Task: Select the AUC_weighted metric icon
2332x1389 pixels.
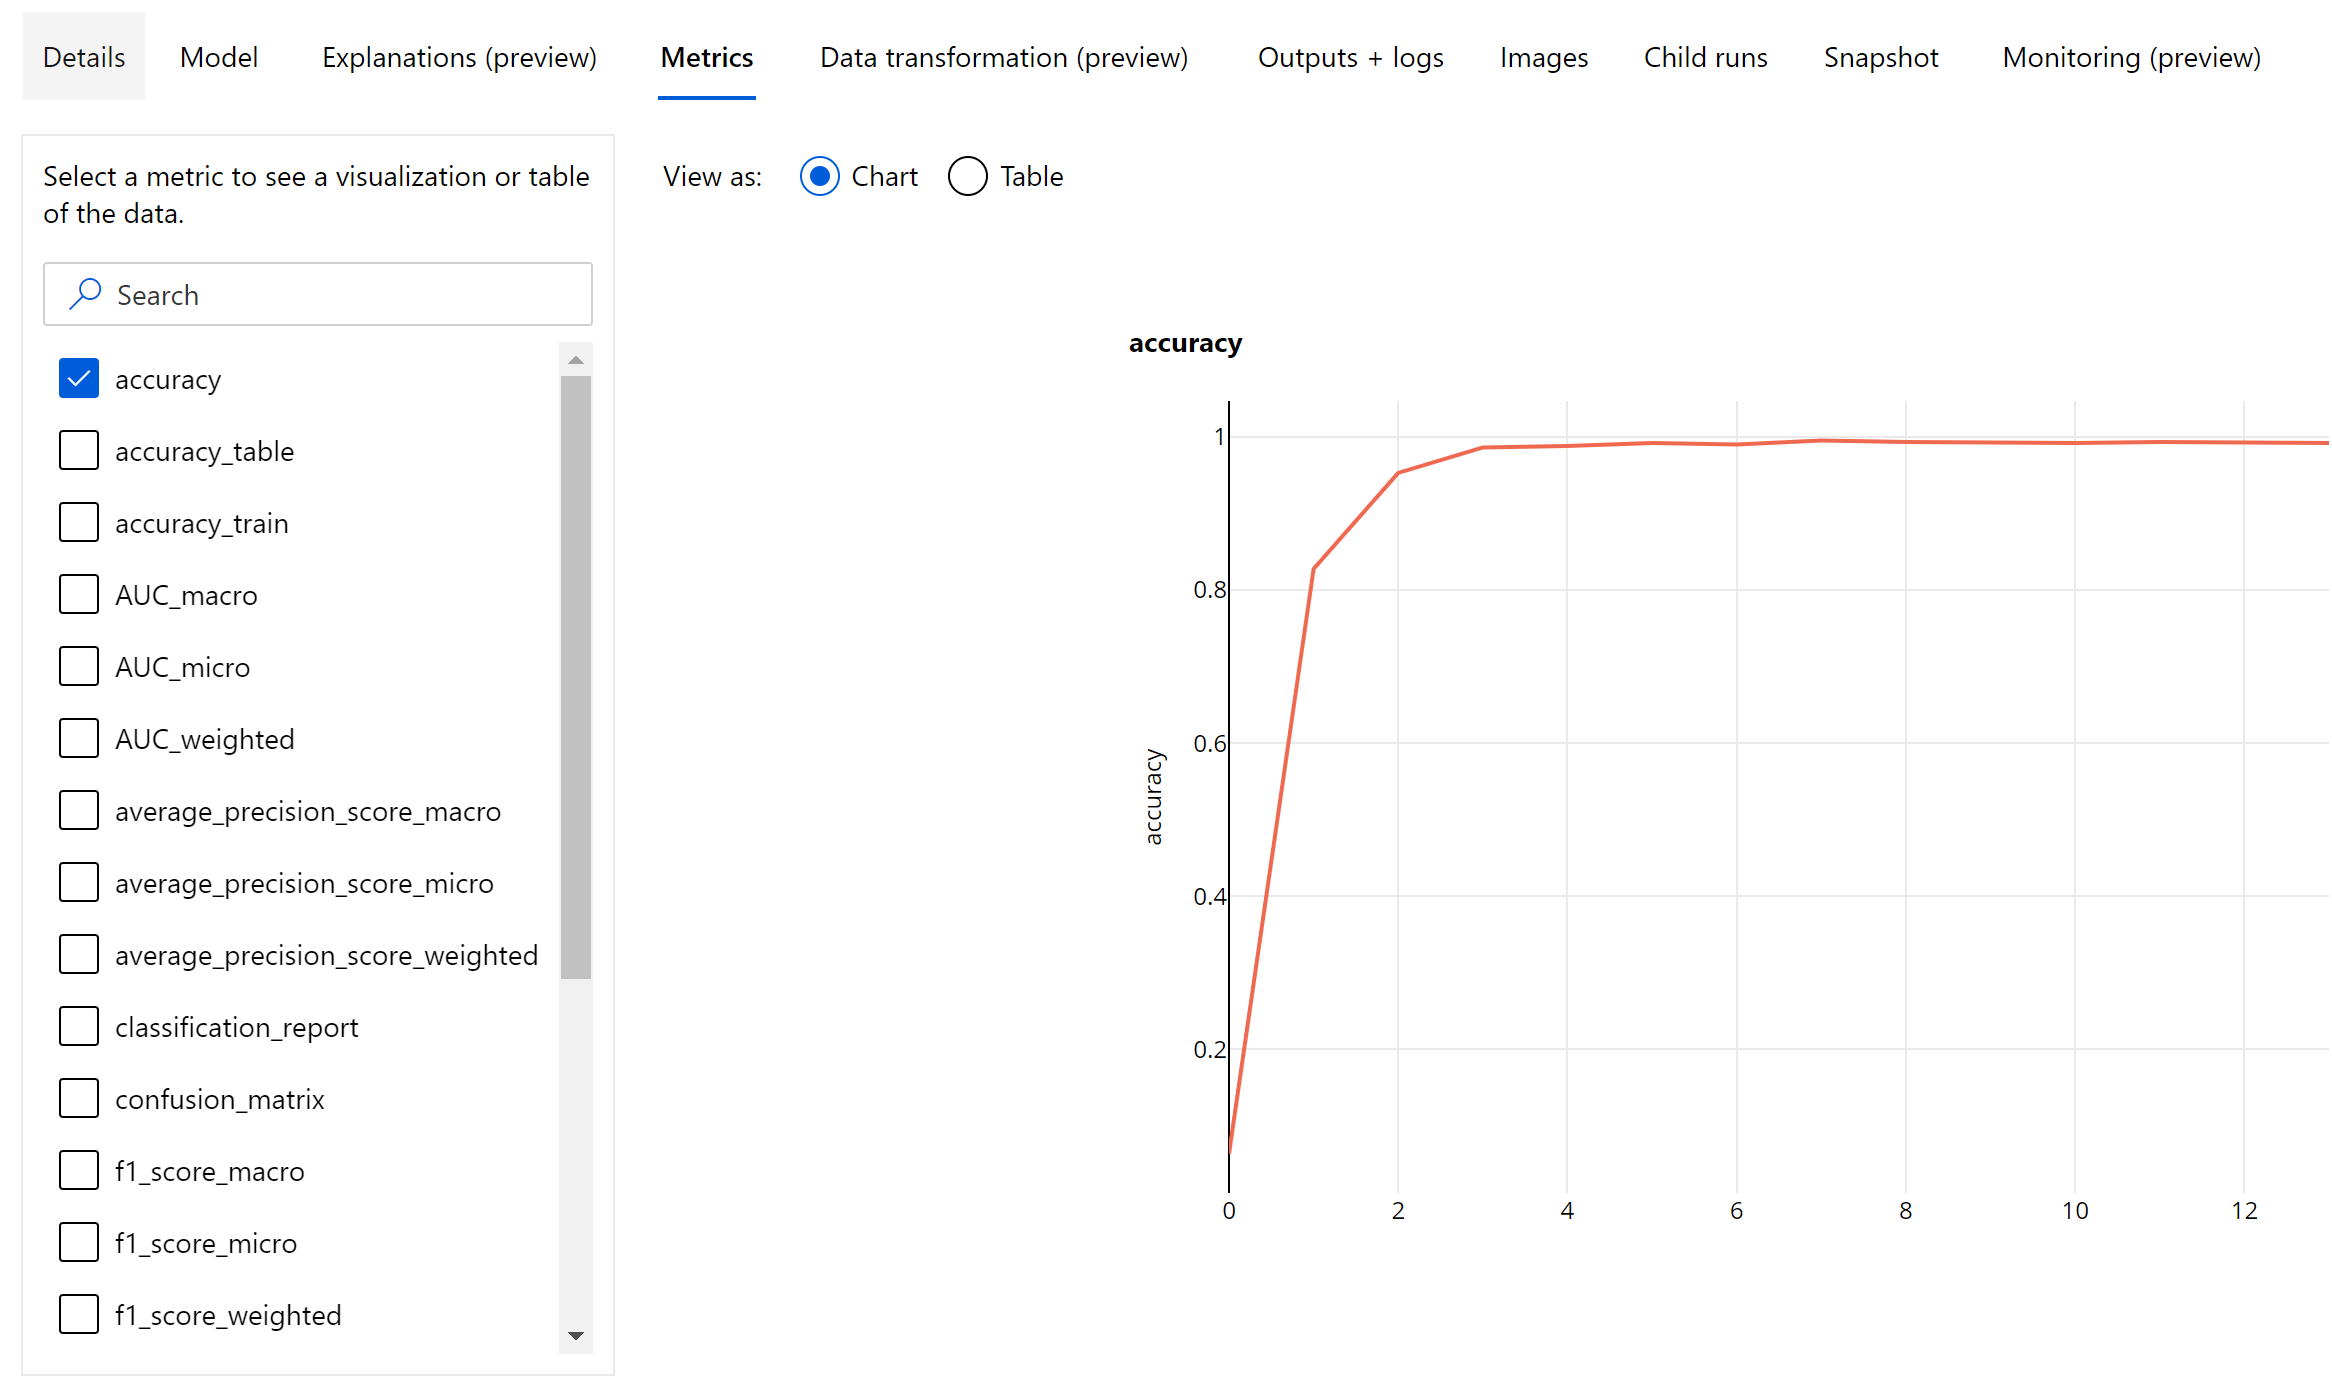Action: tap(78, 737)
